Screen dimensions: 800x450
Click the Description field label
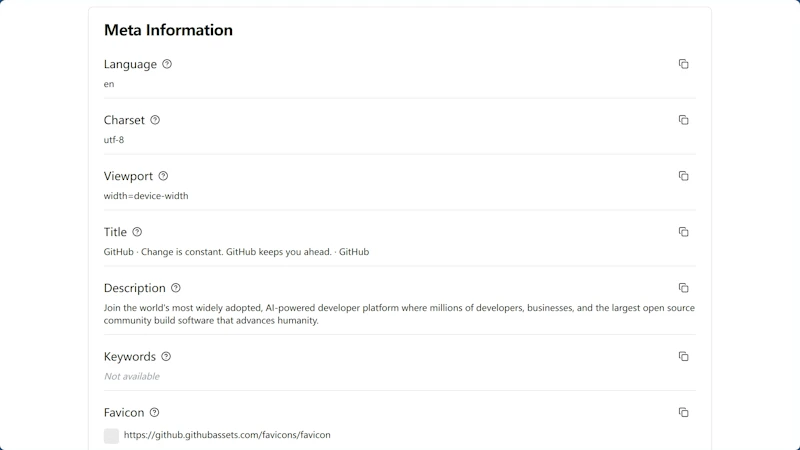135,288
